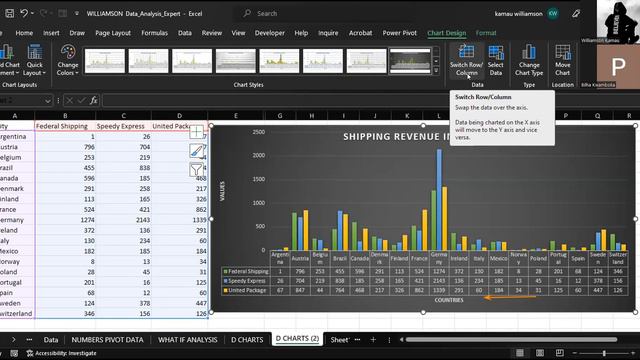Image resolution: width=640 pixels, height=360 pixels.
Task: Click the Federal Shipping green legend entry
Action: click(x=246, y=271)
